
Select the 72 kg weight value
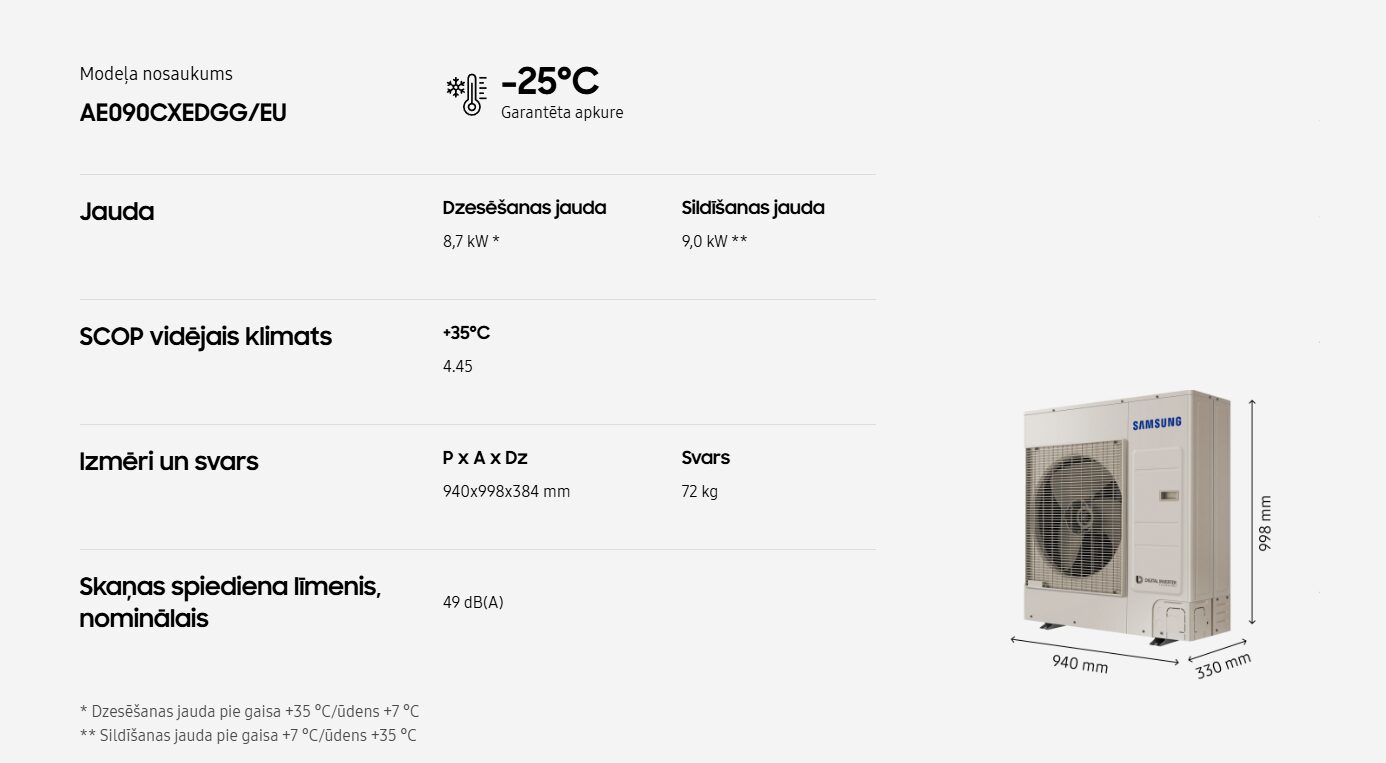(699, 491)
